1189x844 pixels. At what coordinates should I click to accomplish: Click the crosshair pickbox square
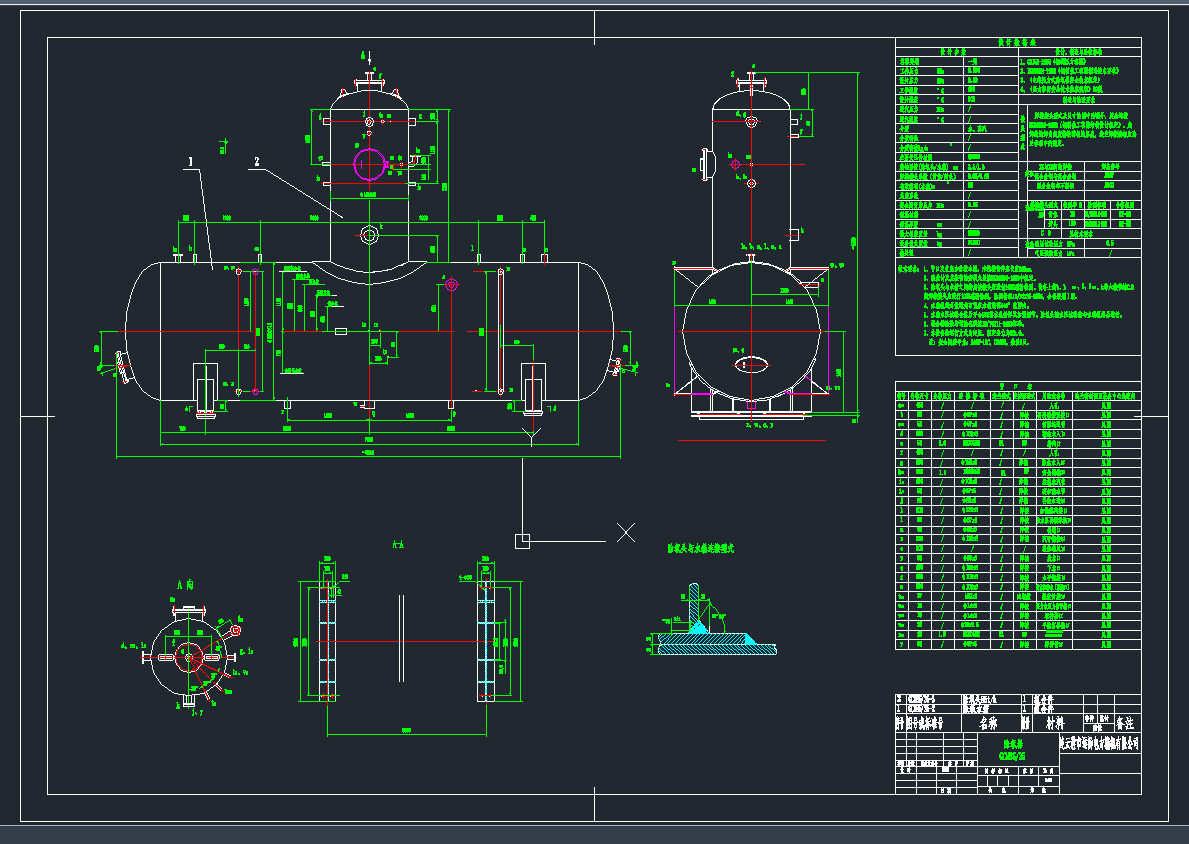click(522, 541)
